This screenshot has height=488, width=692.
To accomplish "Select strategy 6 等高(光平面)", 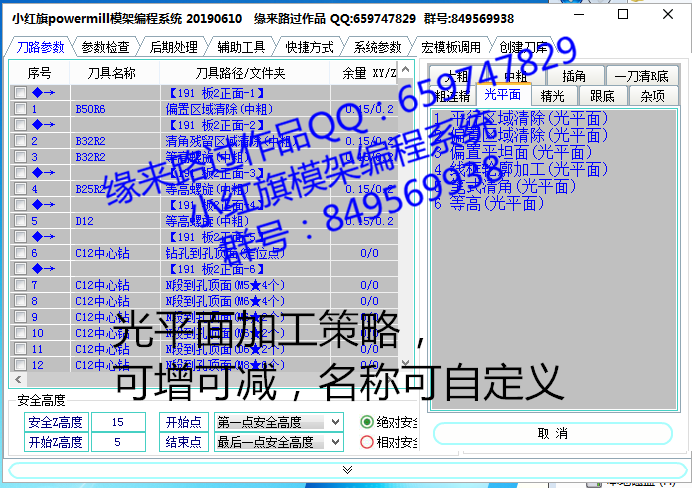I will 489,204.
